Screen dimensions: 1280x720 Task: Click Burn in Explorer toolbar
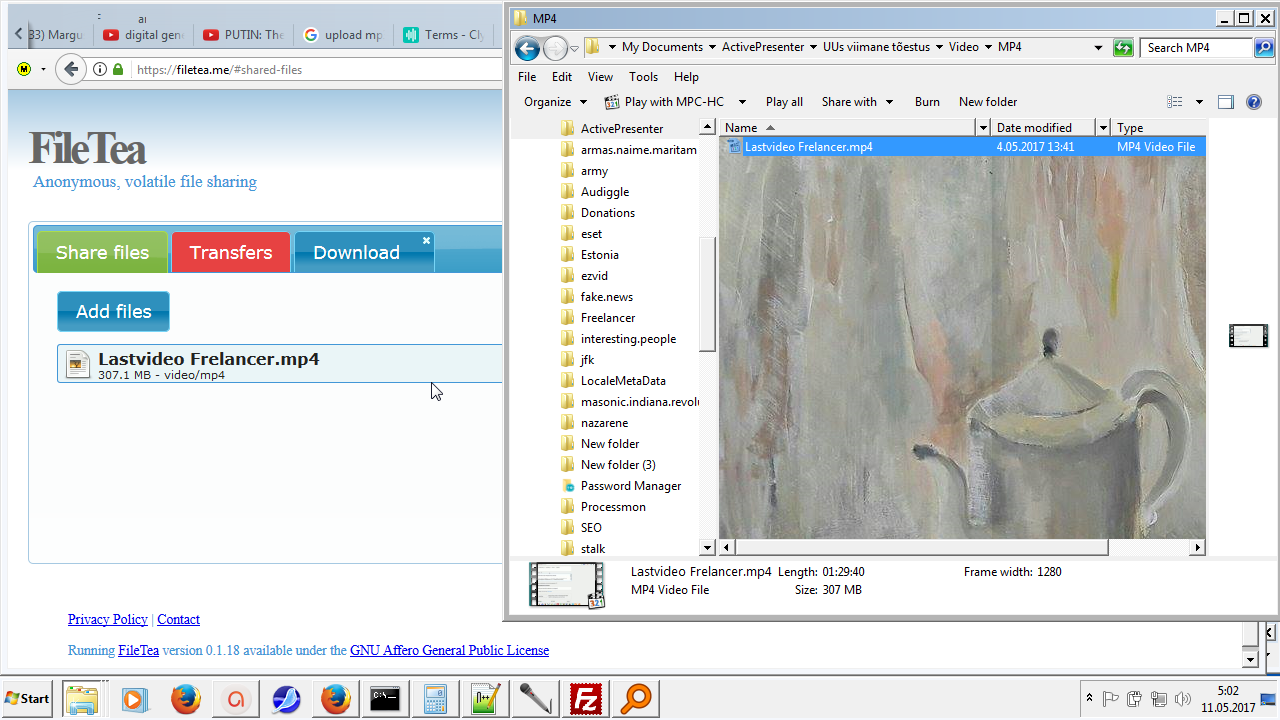pyautogui.click(x=927, y=102)
